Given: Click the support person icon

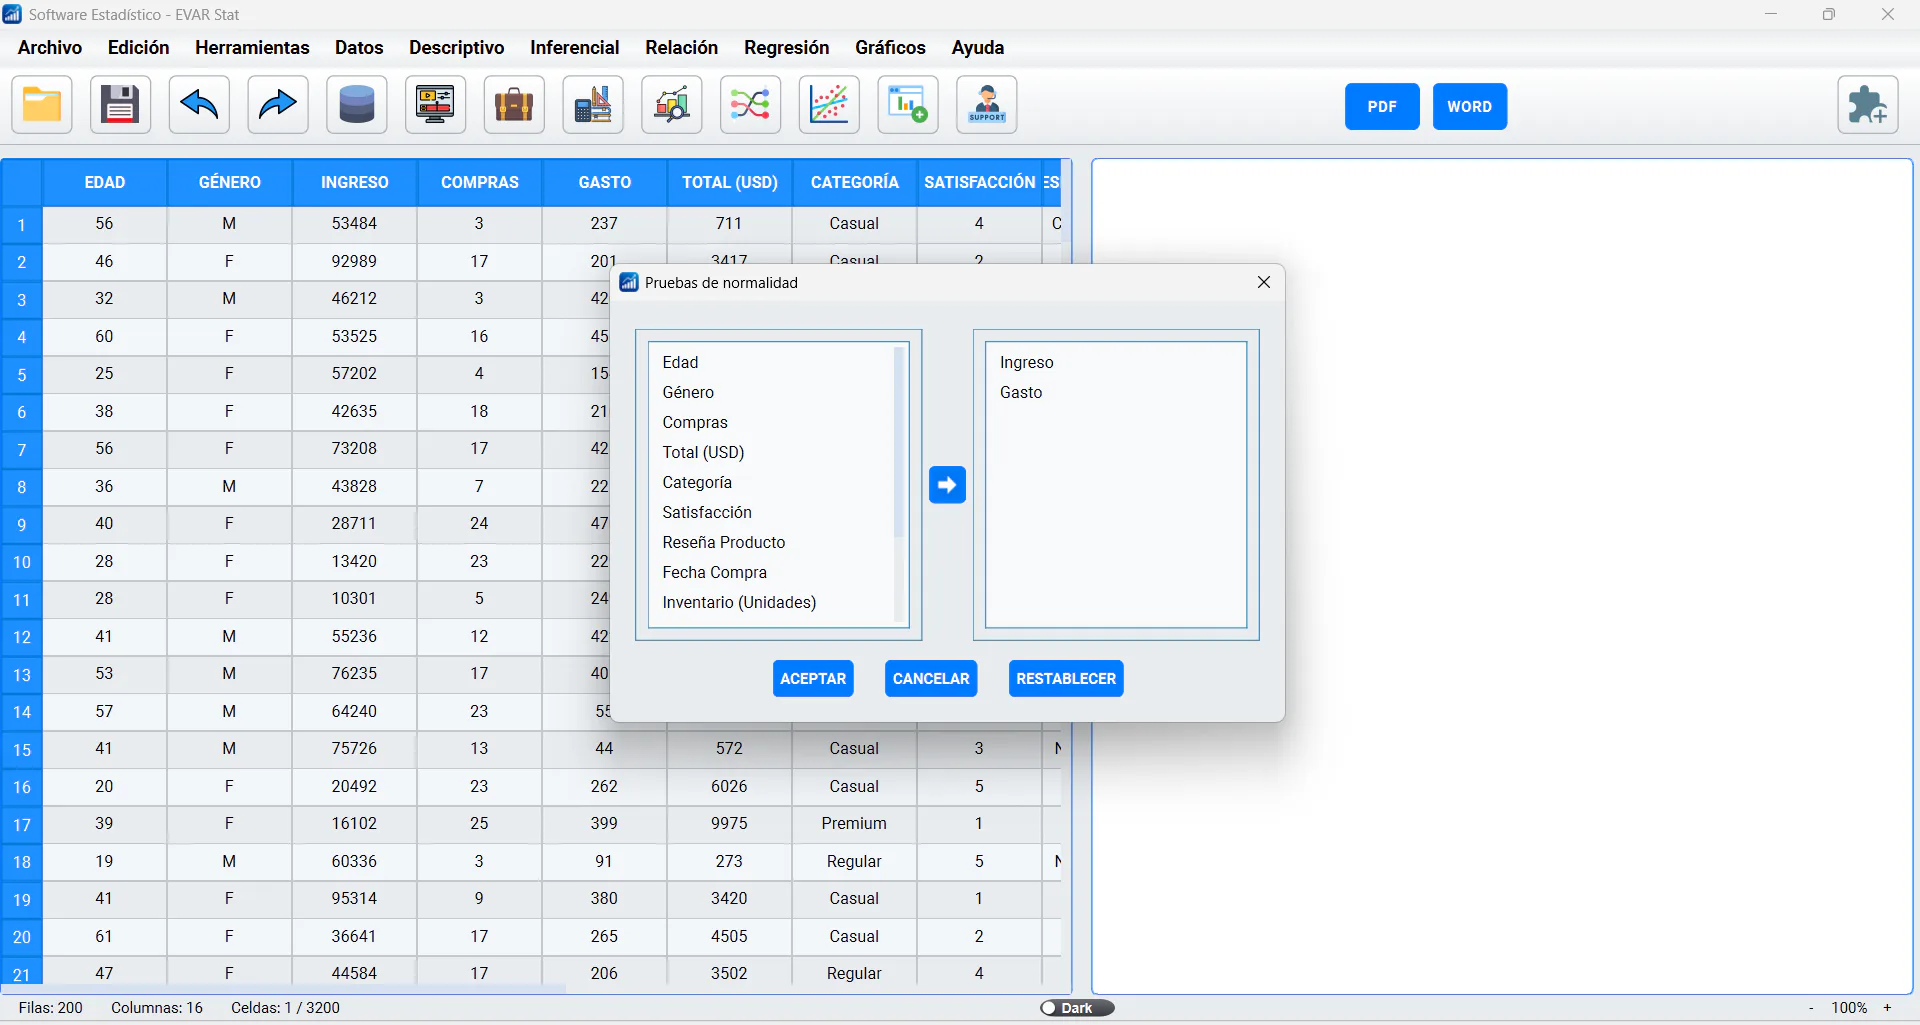Looking at the screenshot, I should coord(987,105).
